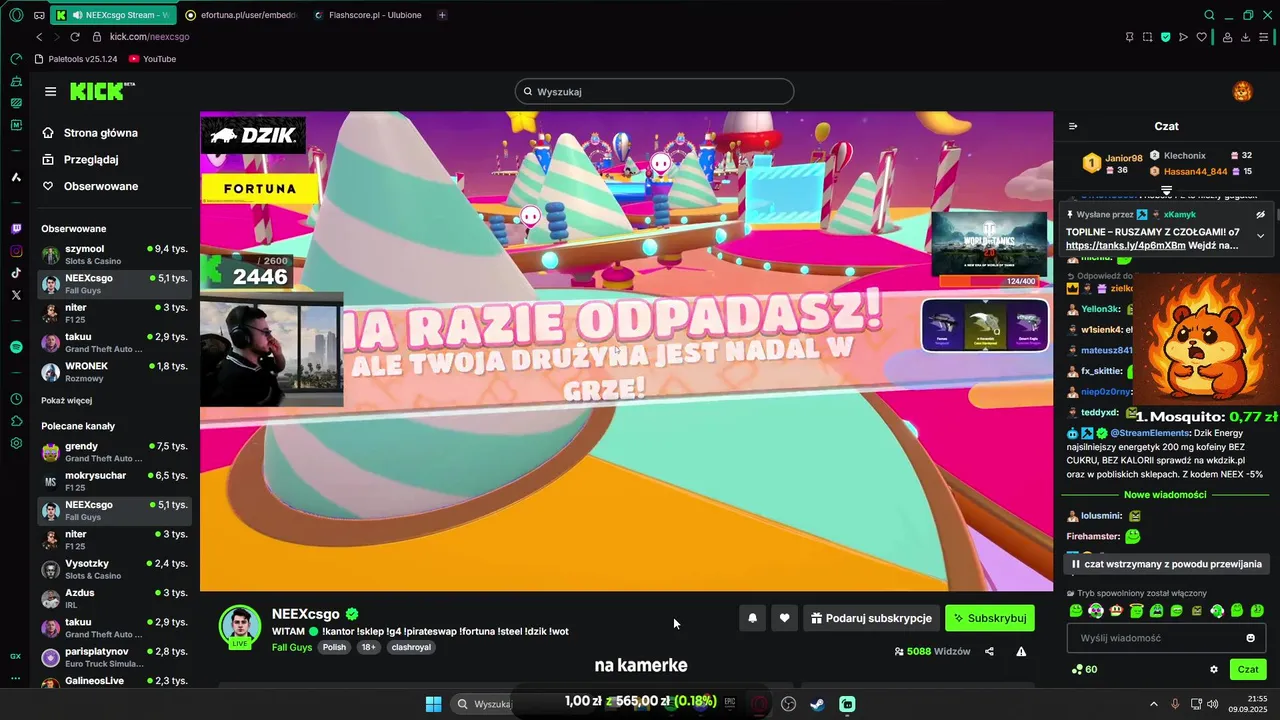Click the Kick logo
This screenshot has width=1280, height=720.
coord(101,91)
